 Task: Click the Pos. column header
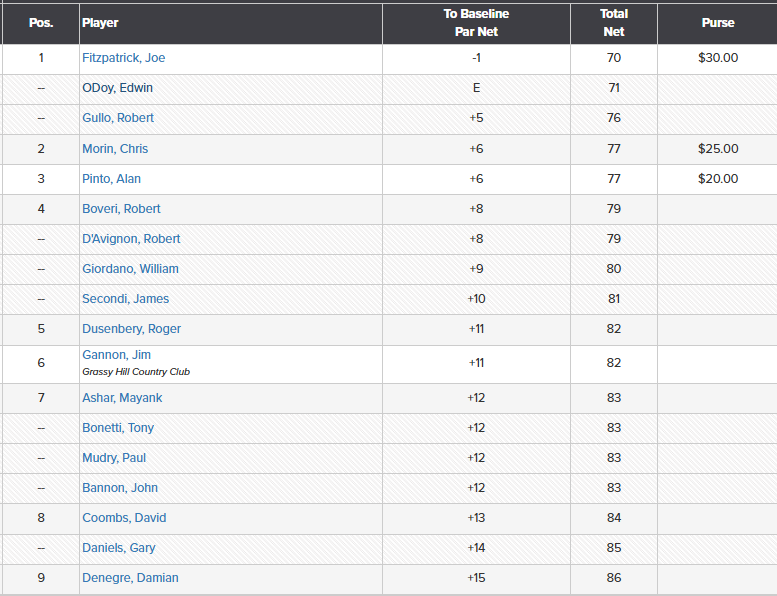click(x=41, y=23)
